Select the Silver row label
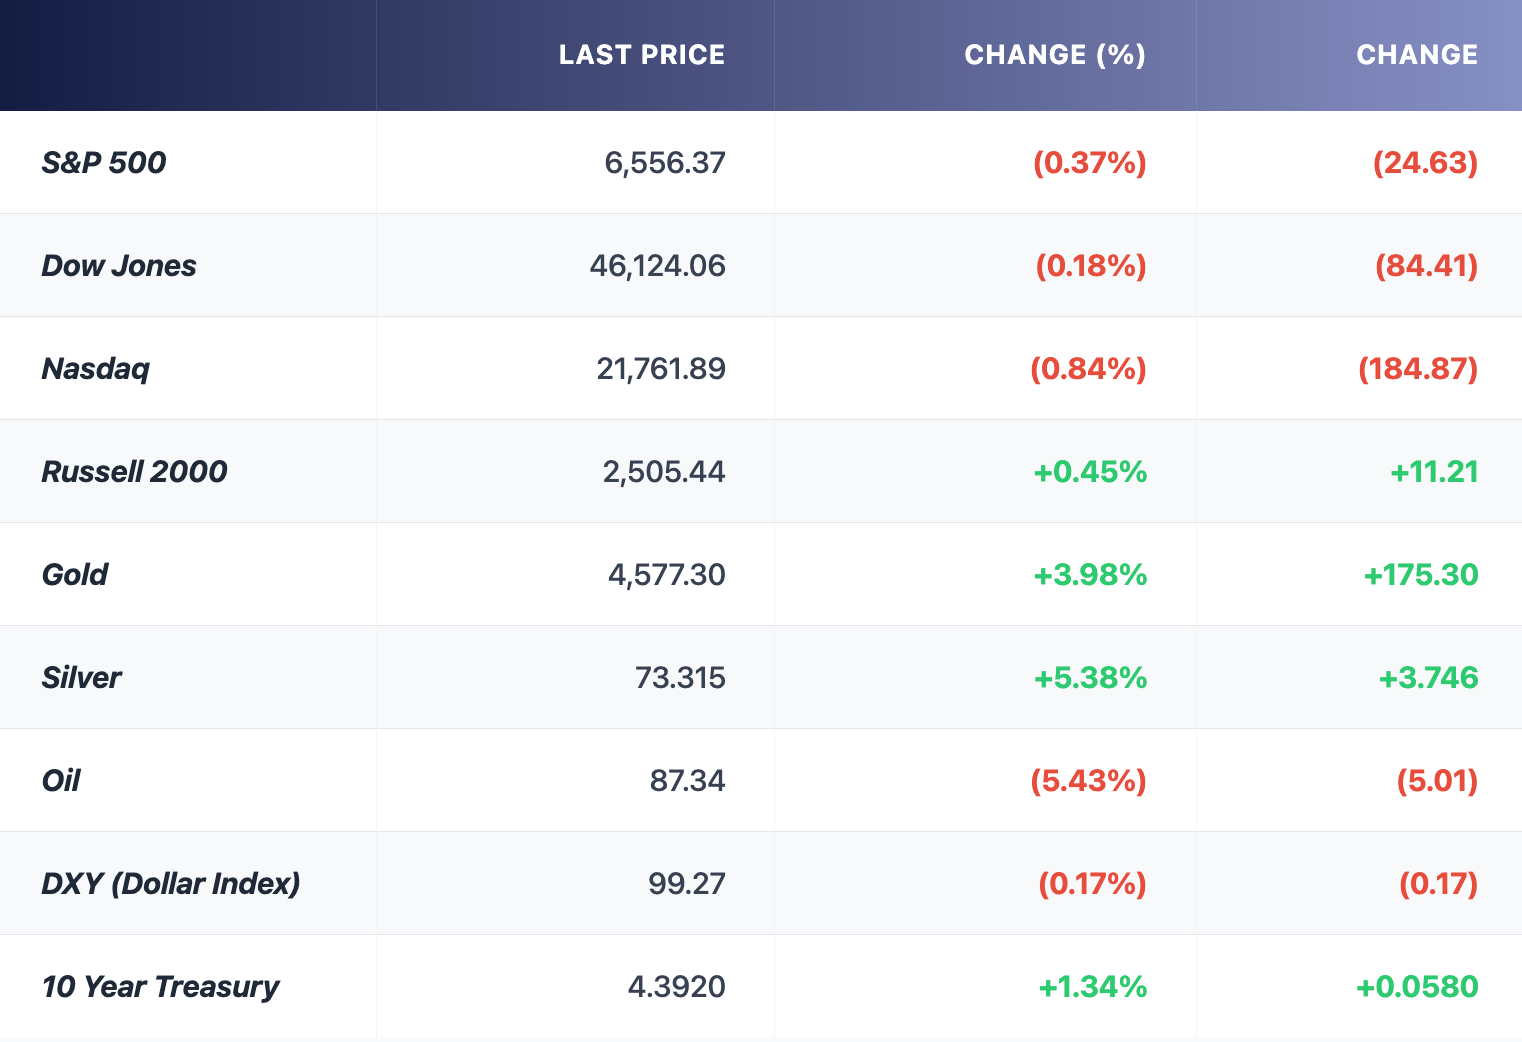Image resolution: width=1522 pixels, height=1042 pixels. 82,678
